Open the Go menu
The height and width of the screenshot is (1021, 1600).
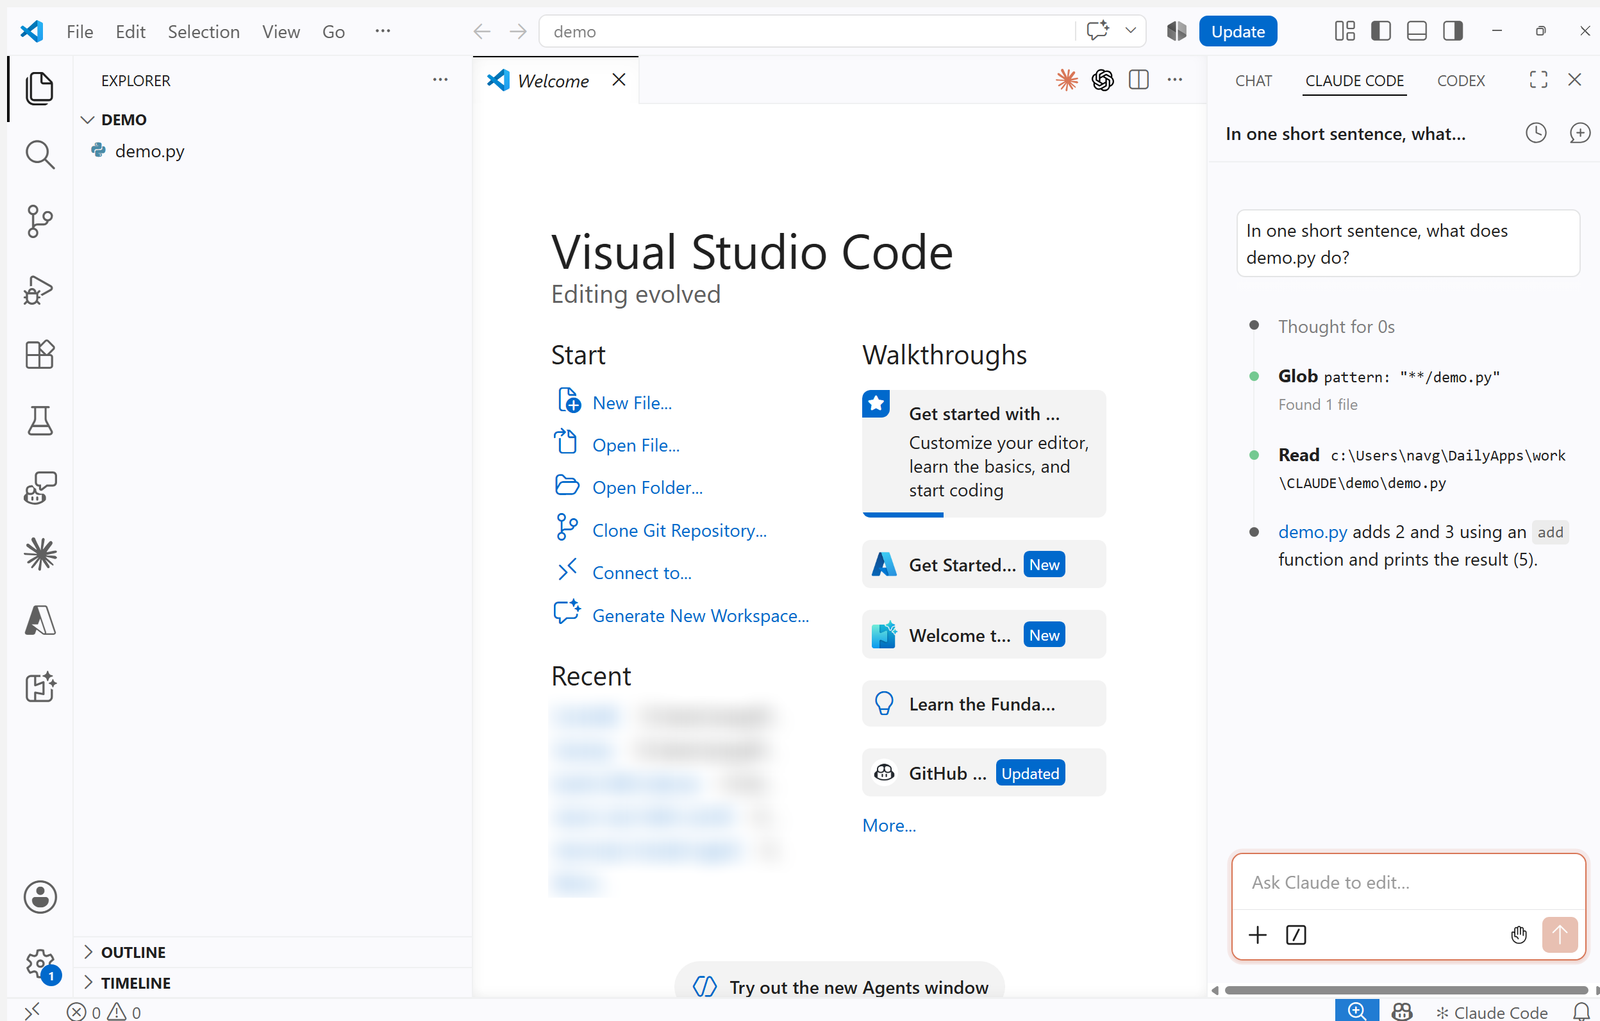pos(334,32)
